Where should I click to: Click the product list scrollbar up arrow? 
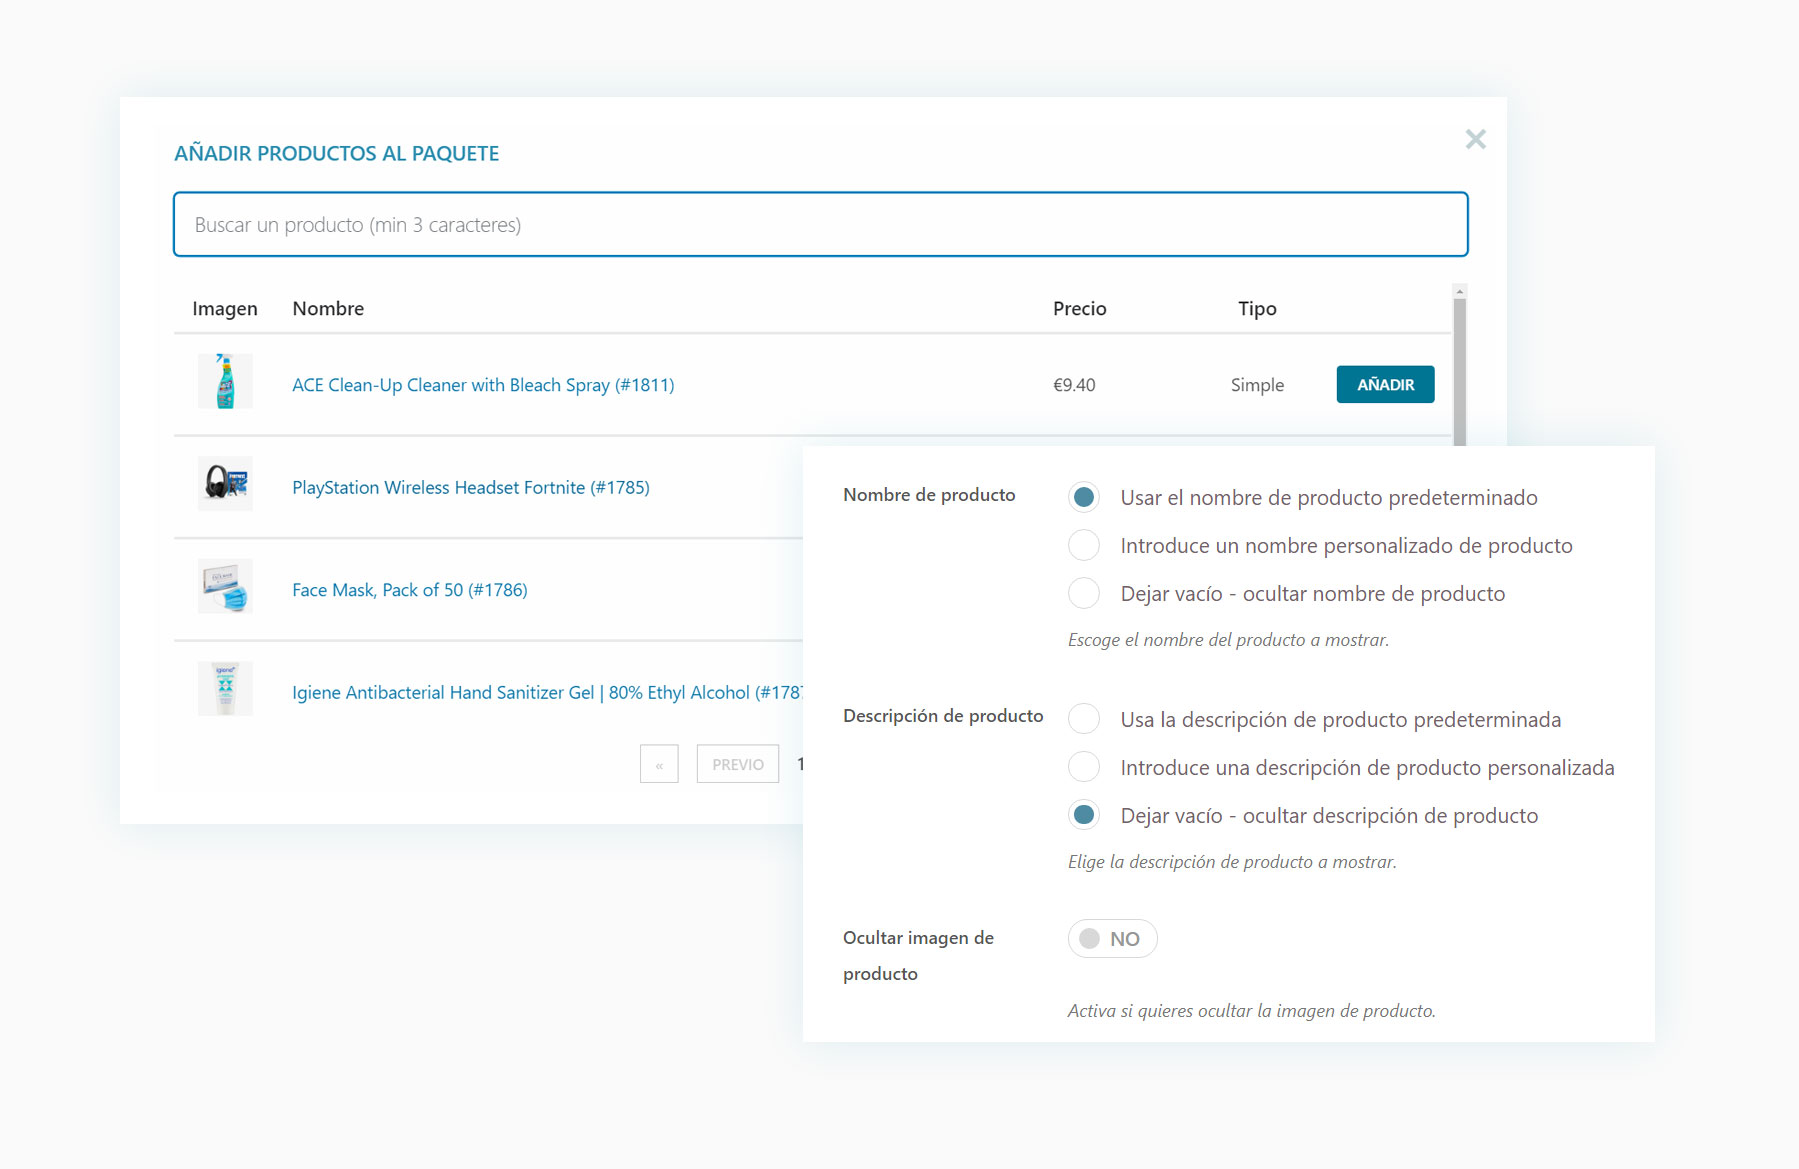click(x=1460, y=292)
